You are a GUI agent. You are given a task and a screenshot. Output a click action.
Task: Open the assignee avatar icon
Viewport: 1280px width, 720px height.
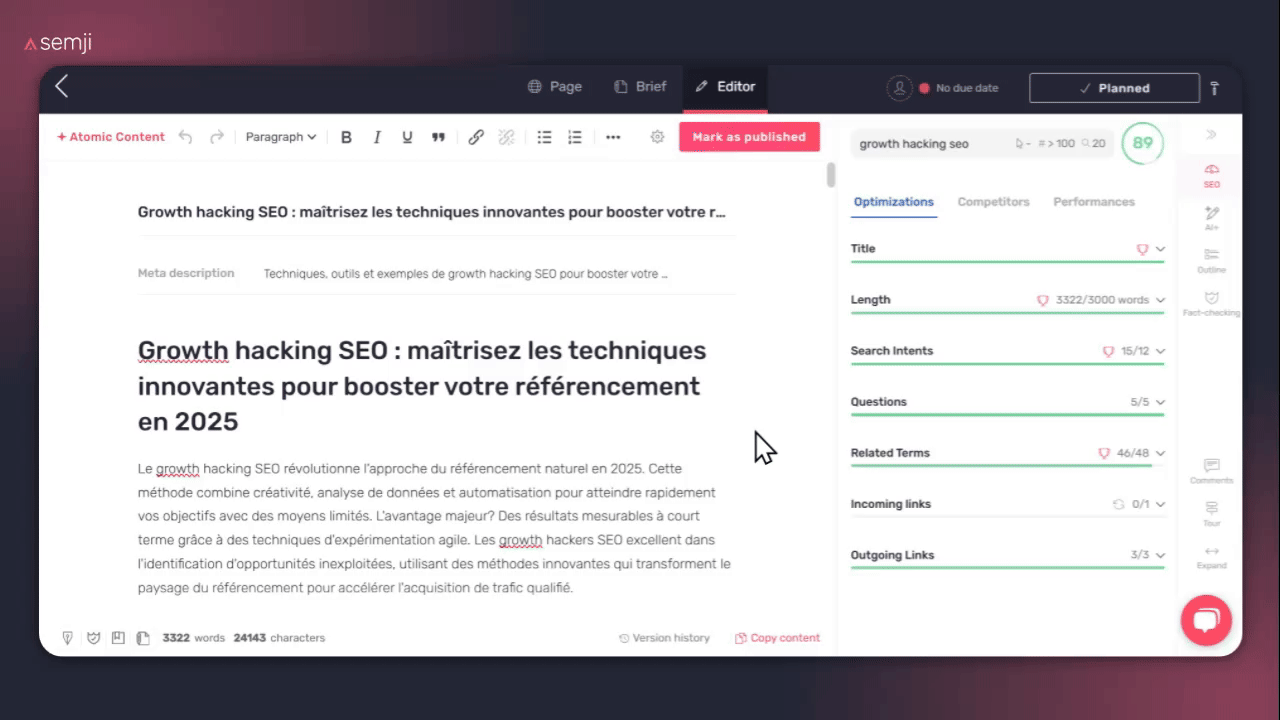899,88
